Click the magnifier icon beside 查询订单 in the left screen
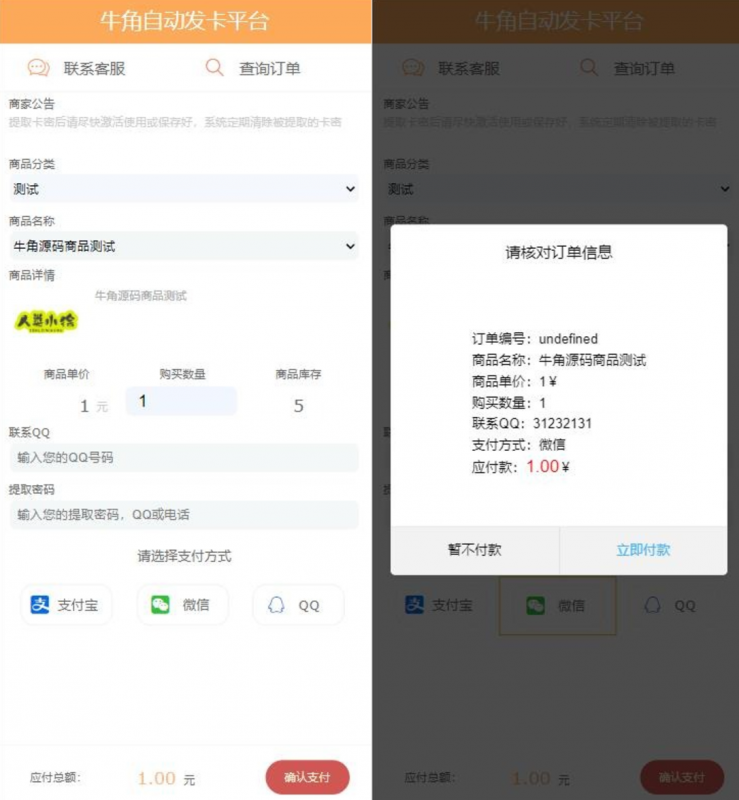 pyautogui.click(x=214, y=67)
